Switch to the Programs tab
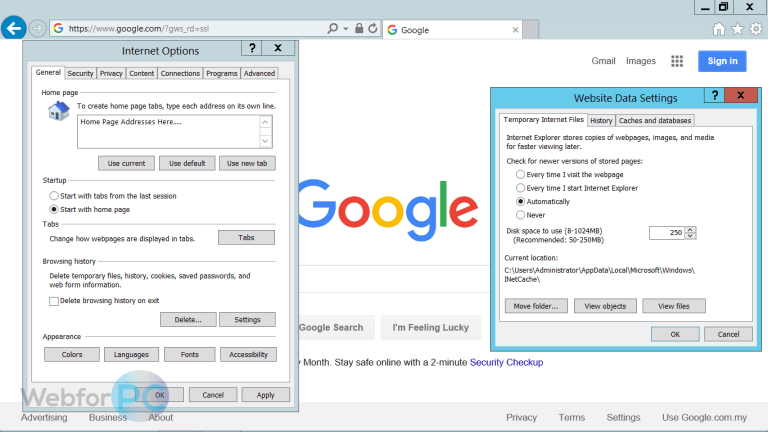The width and height of the screenshot is (768, 433). pyautogui.click(x=221, y=73)
